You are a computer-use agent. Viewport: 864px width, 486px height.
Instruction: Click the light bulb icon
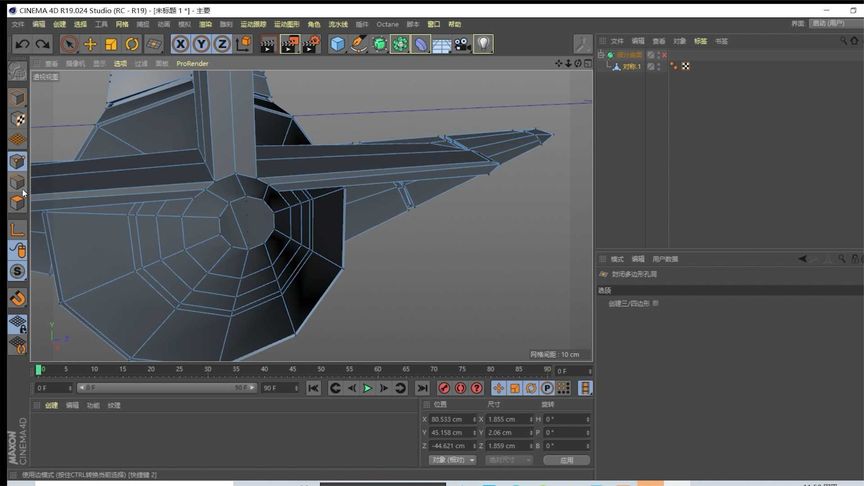click(x=483, y=44)
